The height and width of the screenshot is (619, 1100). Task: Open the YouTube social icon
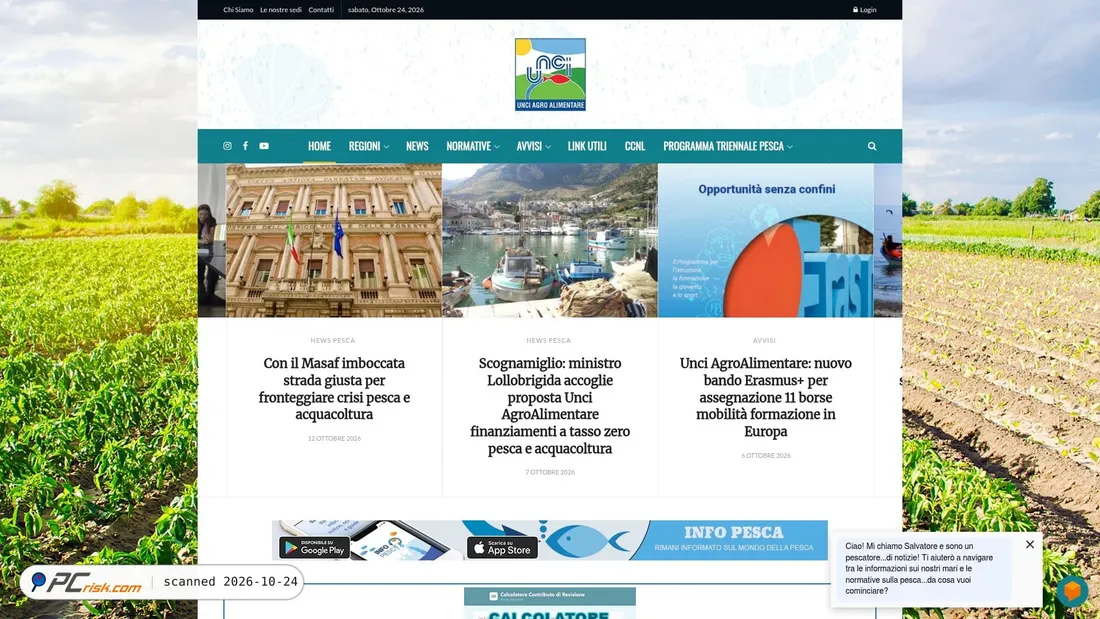click(264, 146)
